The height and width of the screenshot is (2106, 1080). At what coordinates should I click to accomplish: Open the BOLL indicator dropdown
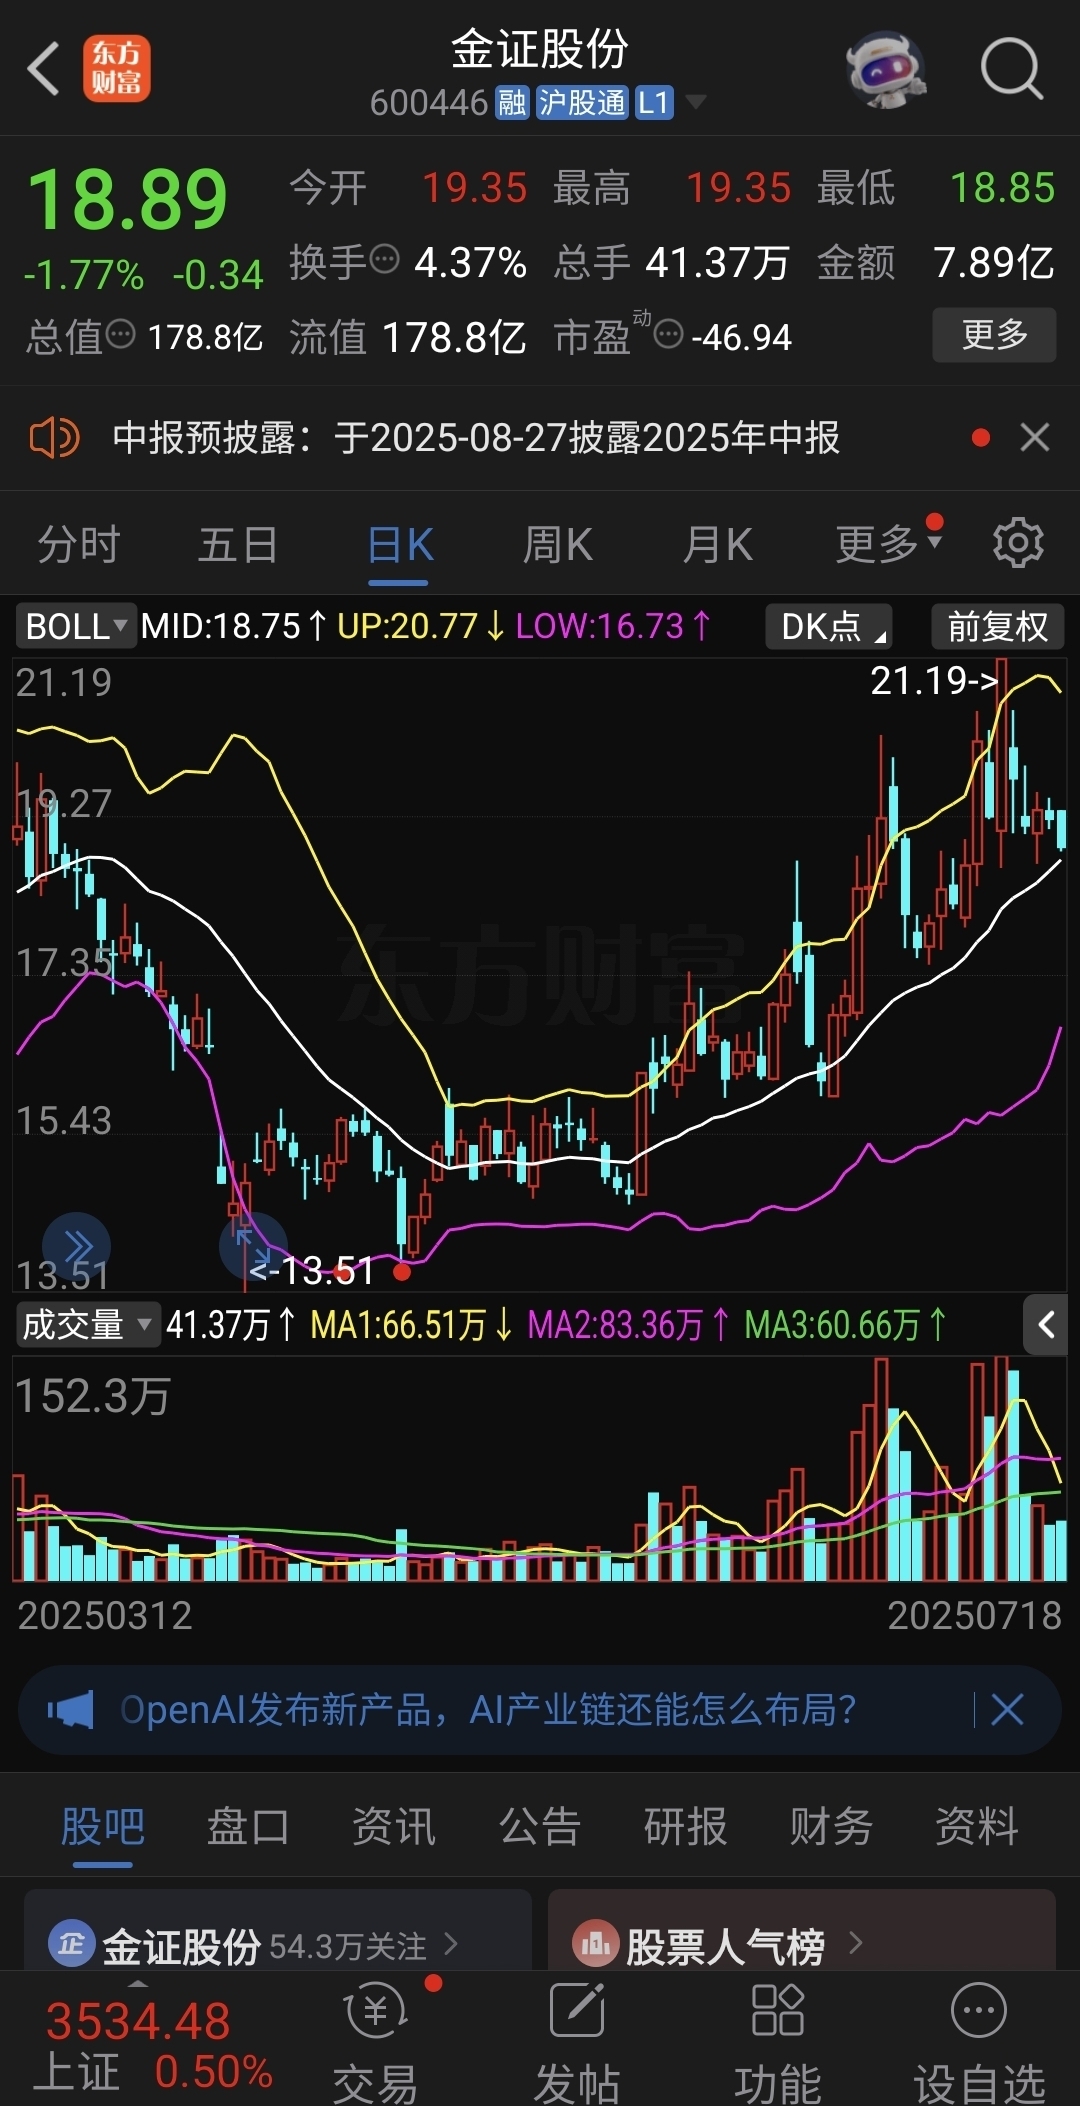(x=76, y=627)
